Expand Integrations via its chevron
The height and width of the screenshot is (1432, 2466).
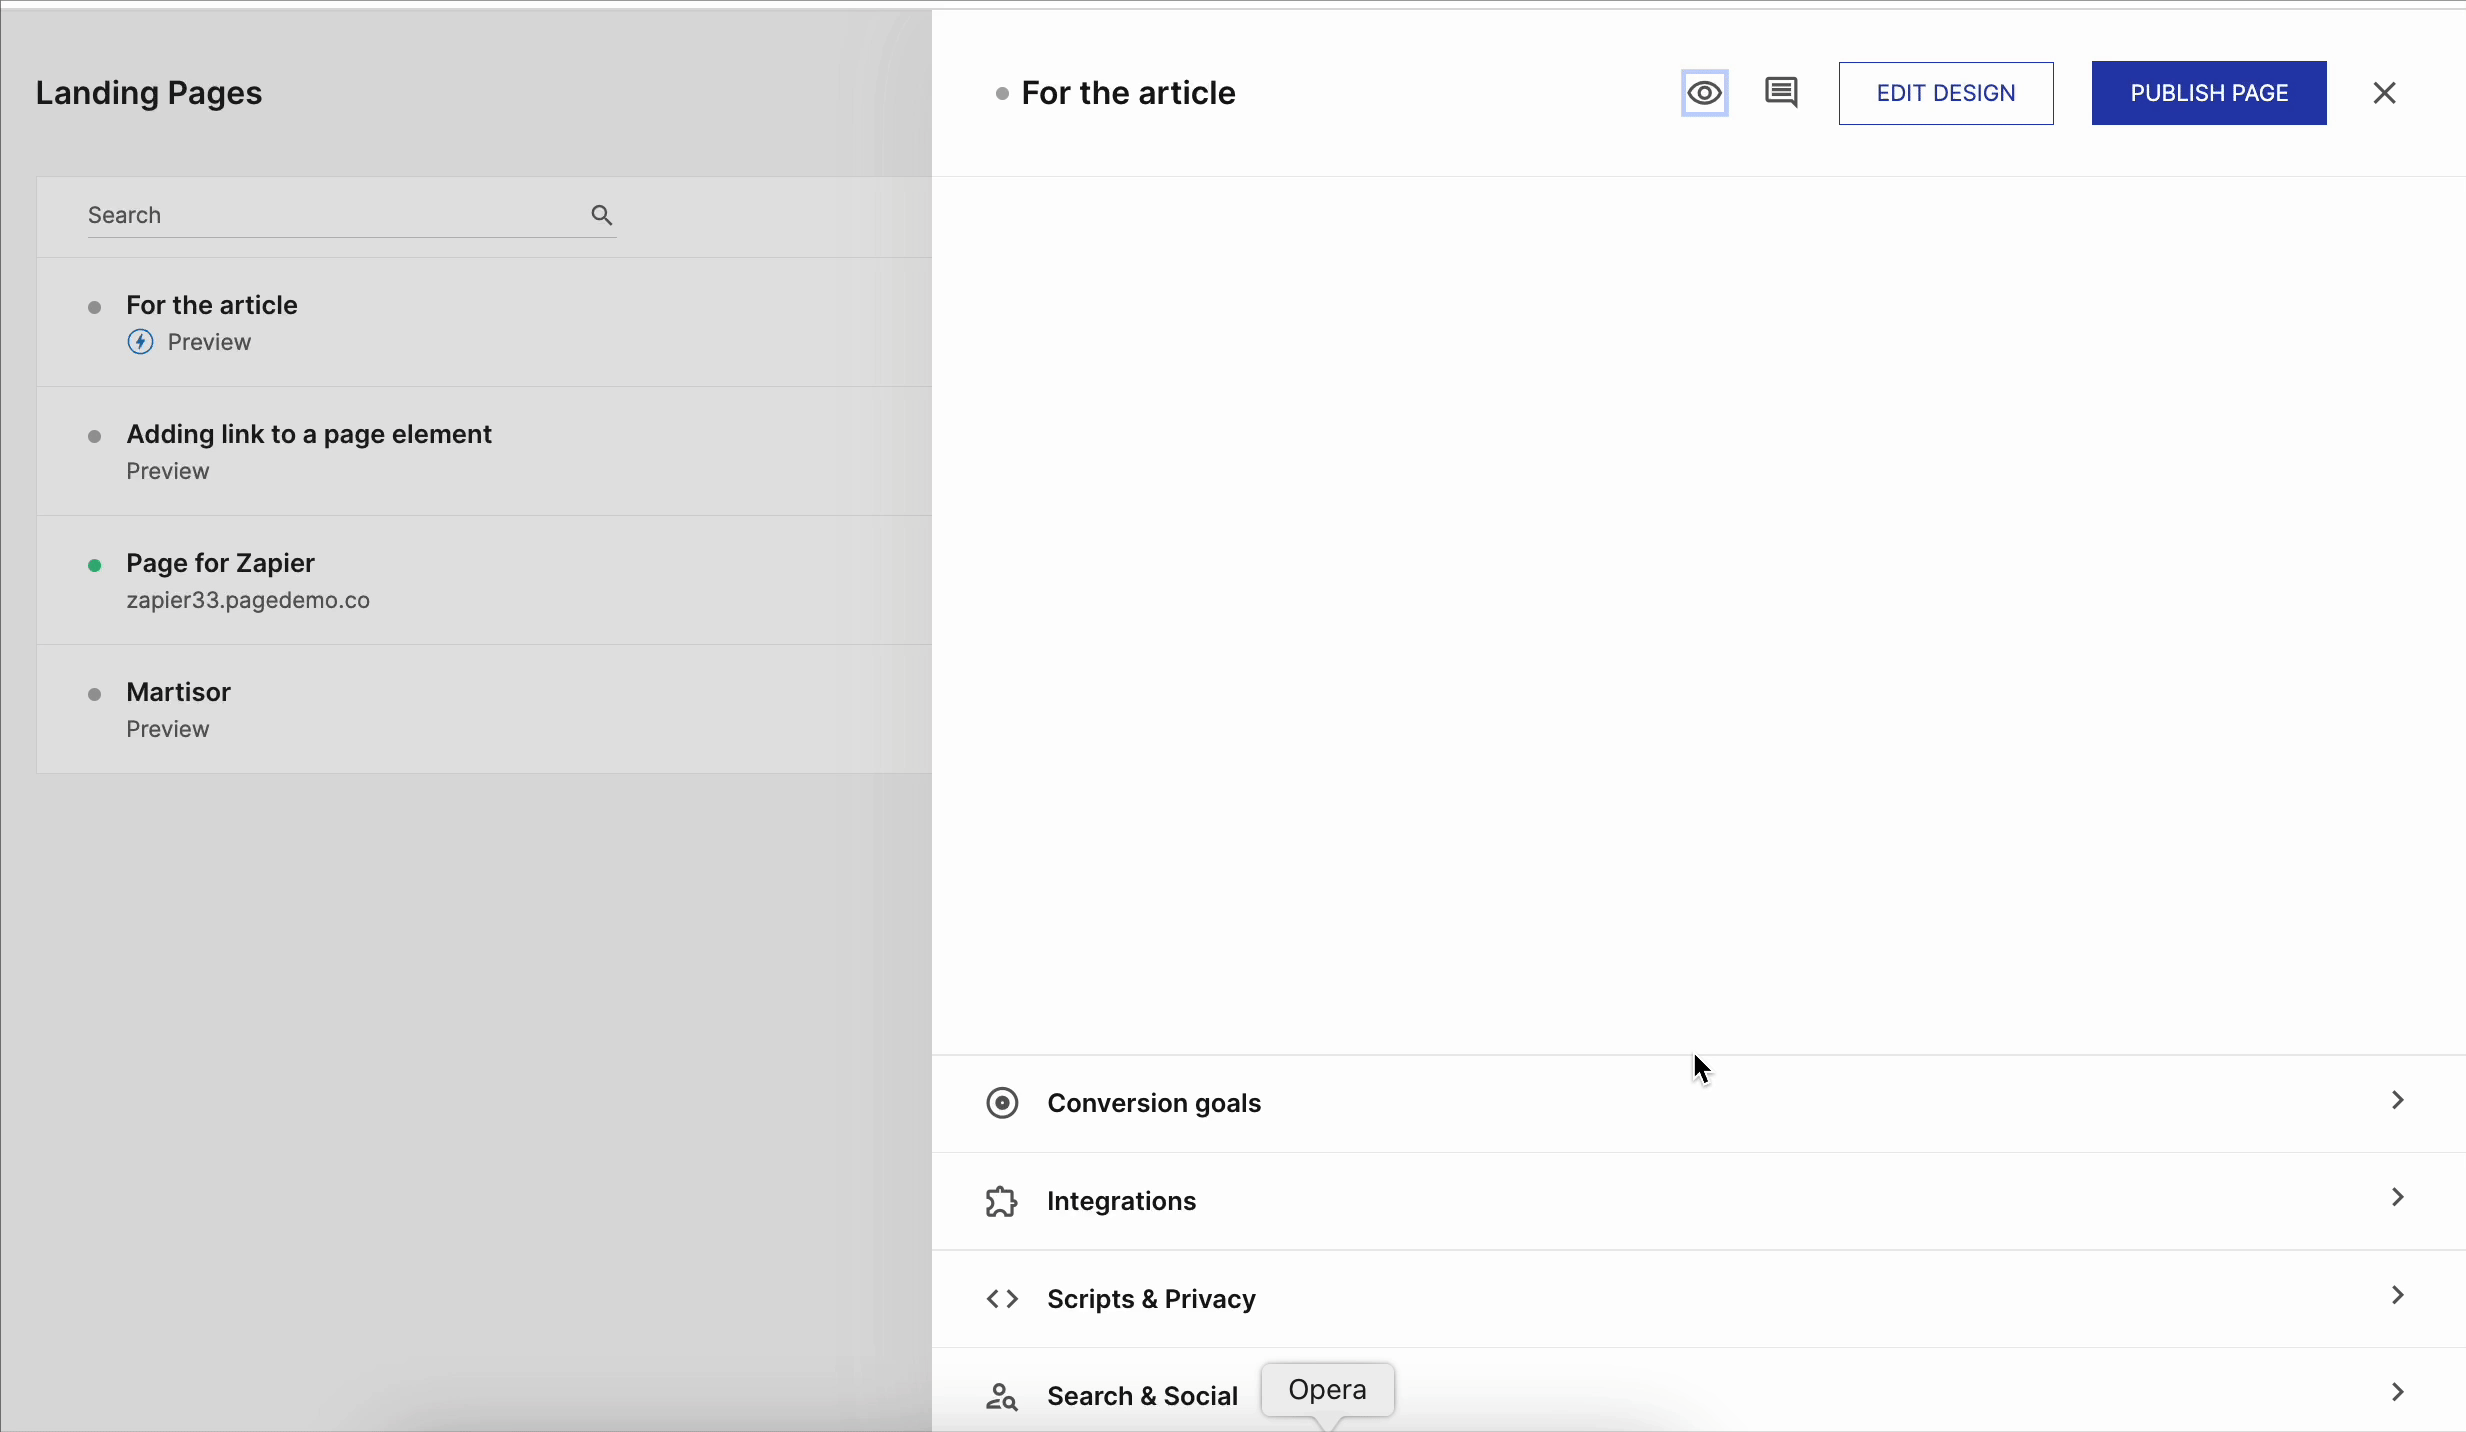pos(2397,1197)
